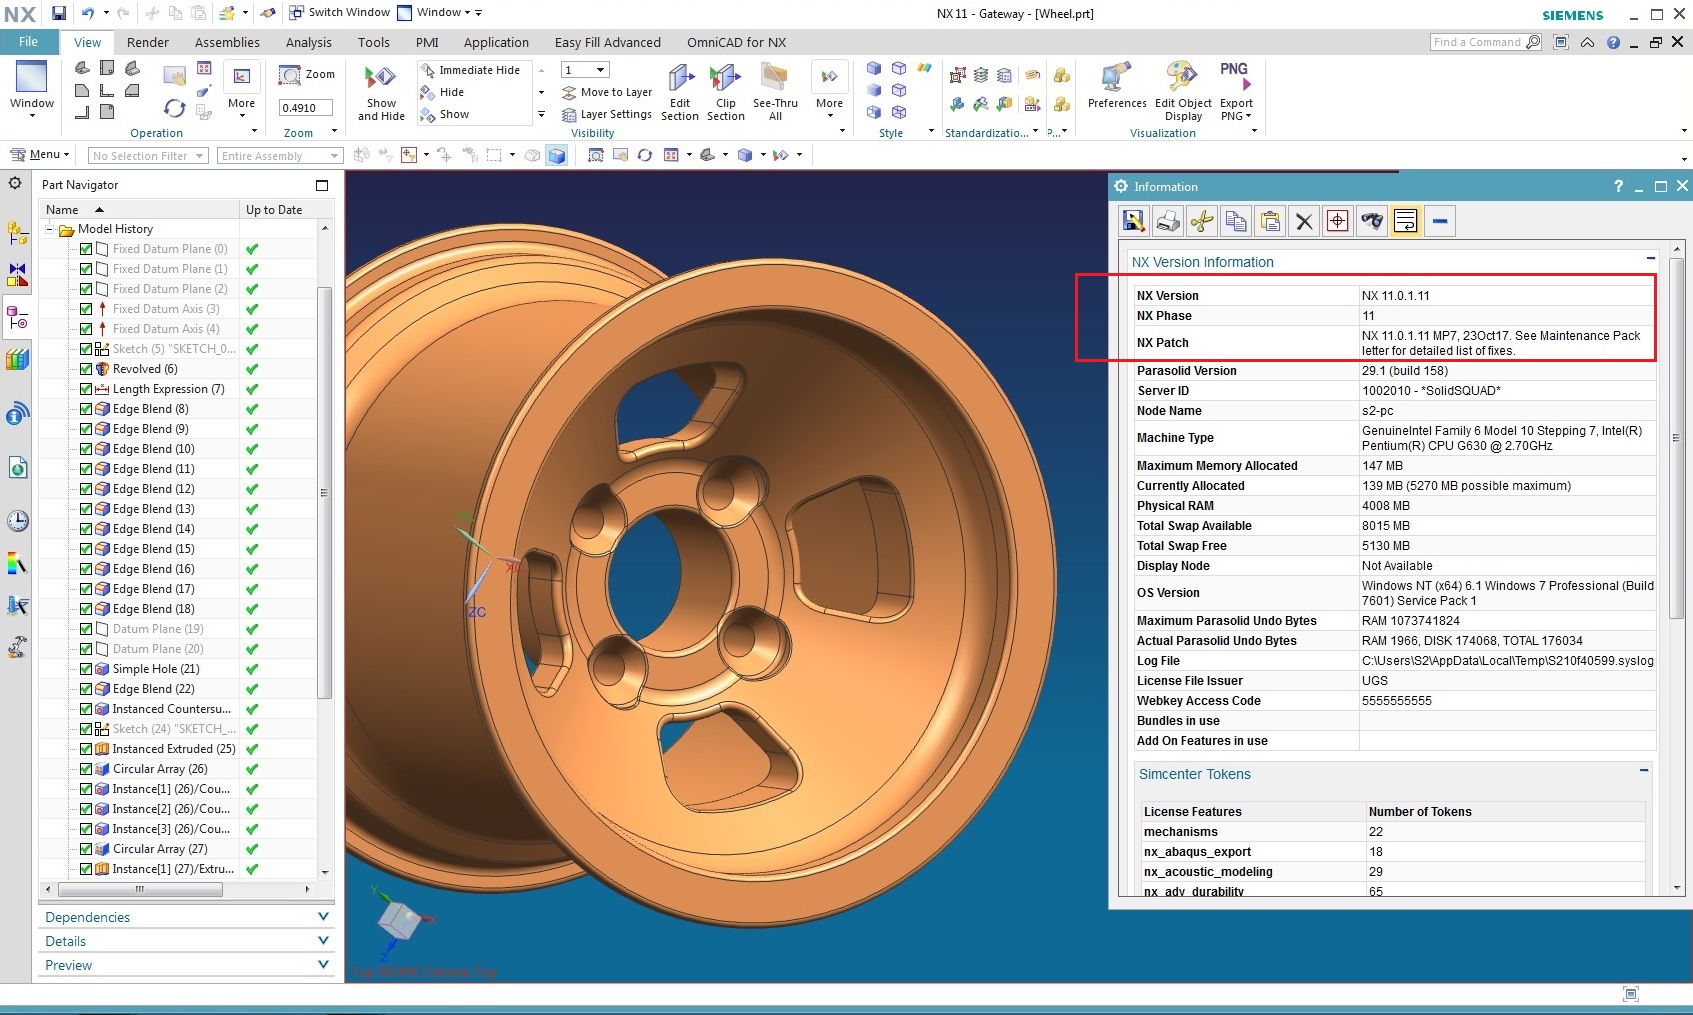This screenshot has height=1015, width=1693.
Task: Click the zoom scale field showing 0.4910
Action: [305, 108]
